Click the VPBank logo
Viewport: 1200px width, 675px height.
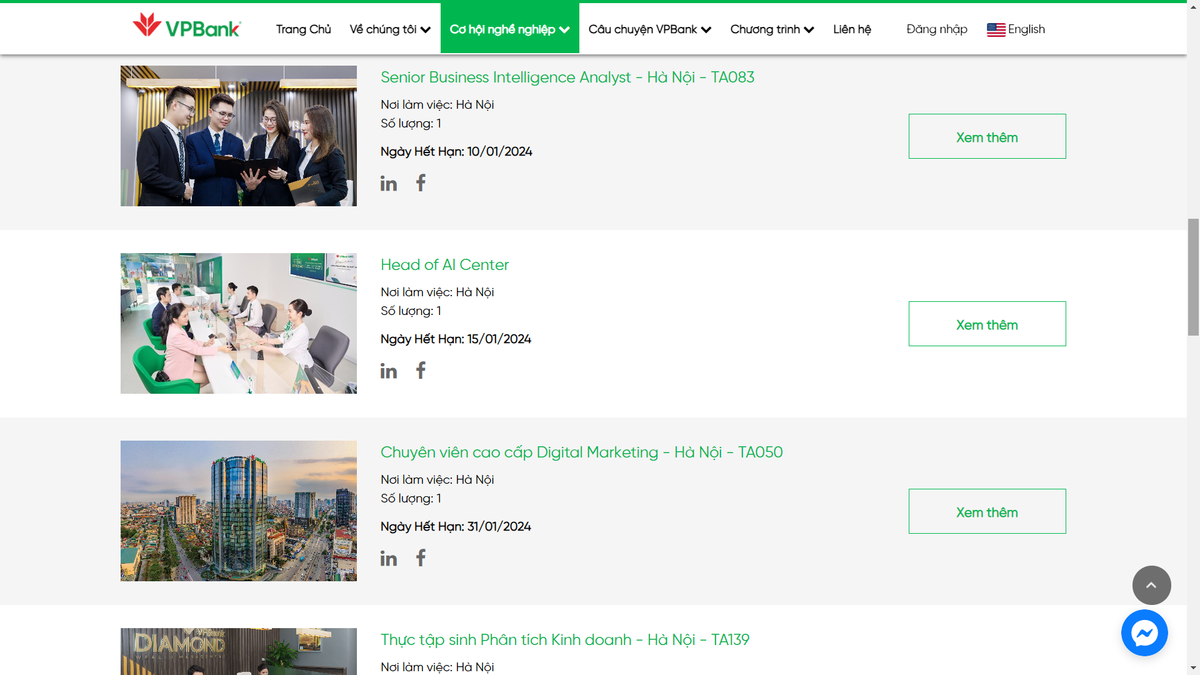pos(186,27)
